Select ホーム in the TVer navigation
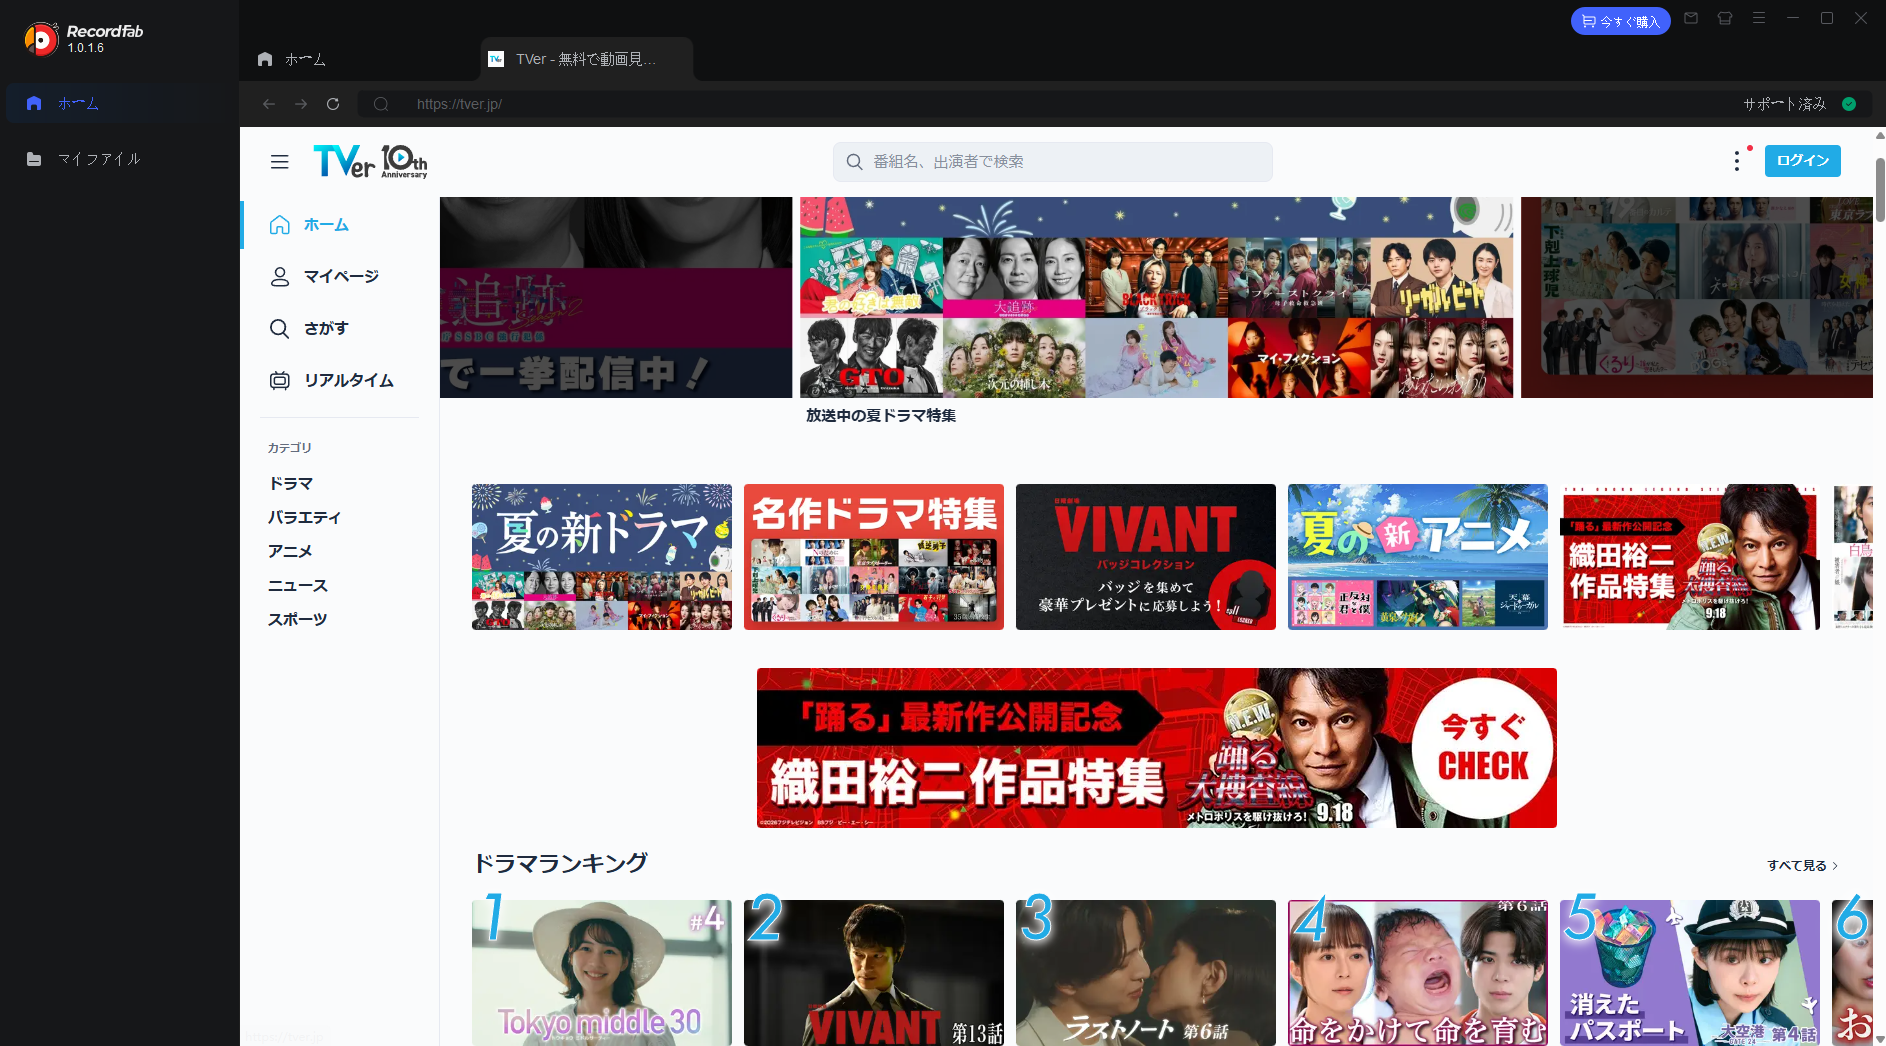 pos(340,225)
